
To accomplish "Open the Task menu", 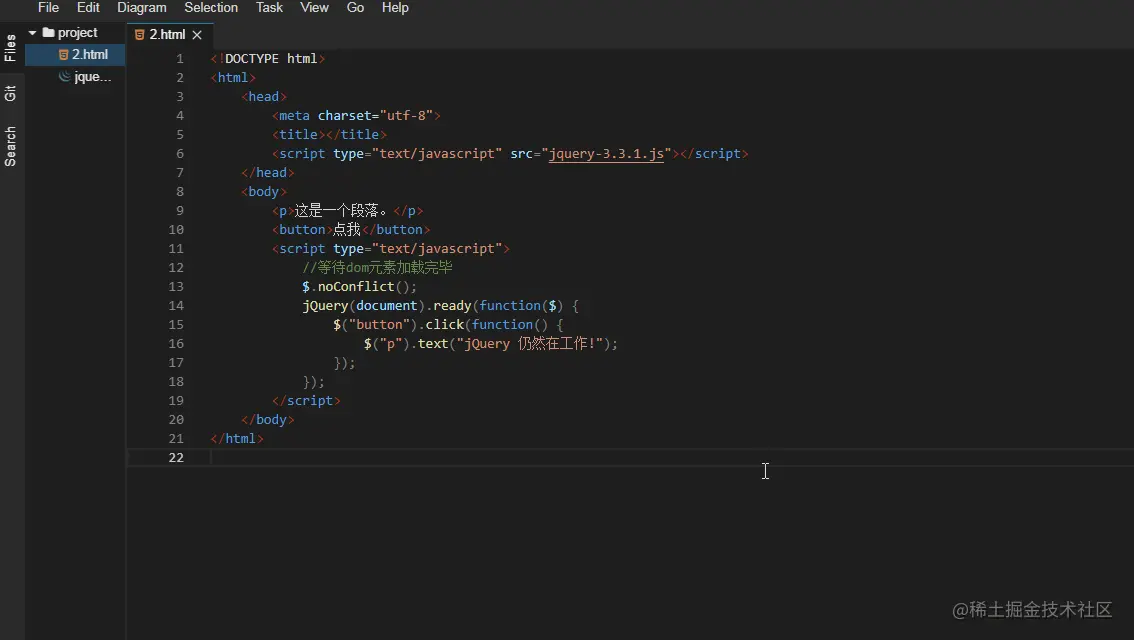I will (x=269, y=7).
